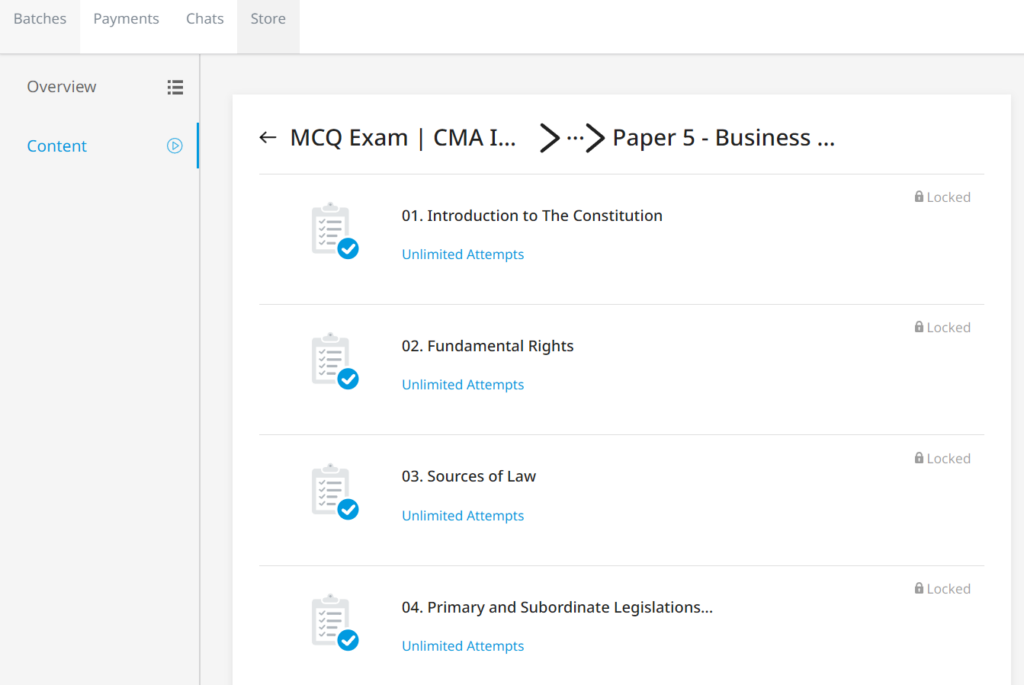Select the Content item in the left sidebar
The image size is (1024, 685).
click(56, 145)
